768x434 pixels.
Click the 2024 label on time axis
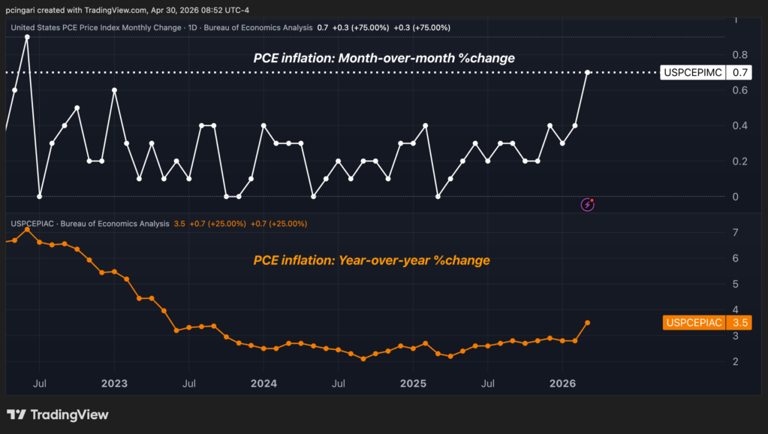coord(263,383)
